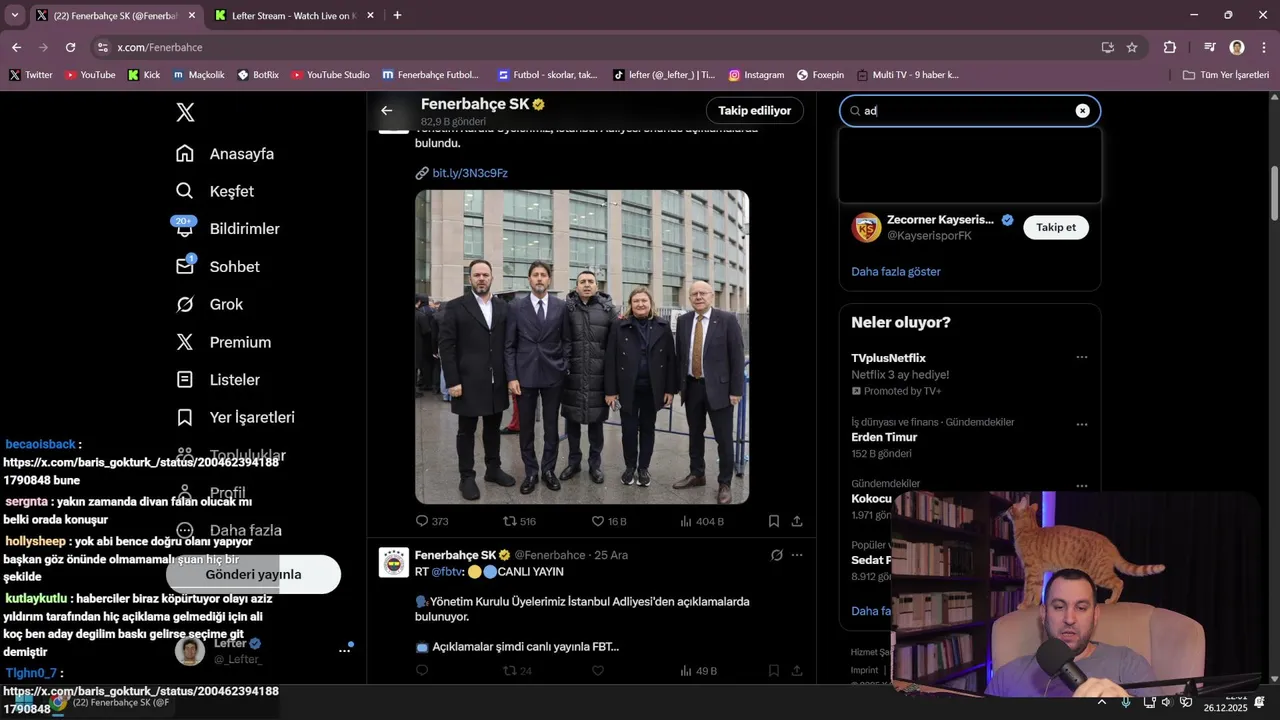Open the site information icon in address bar
This screenshot has height=720, width=1280.
[102, 47]
